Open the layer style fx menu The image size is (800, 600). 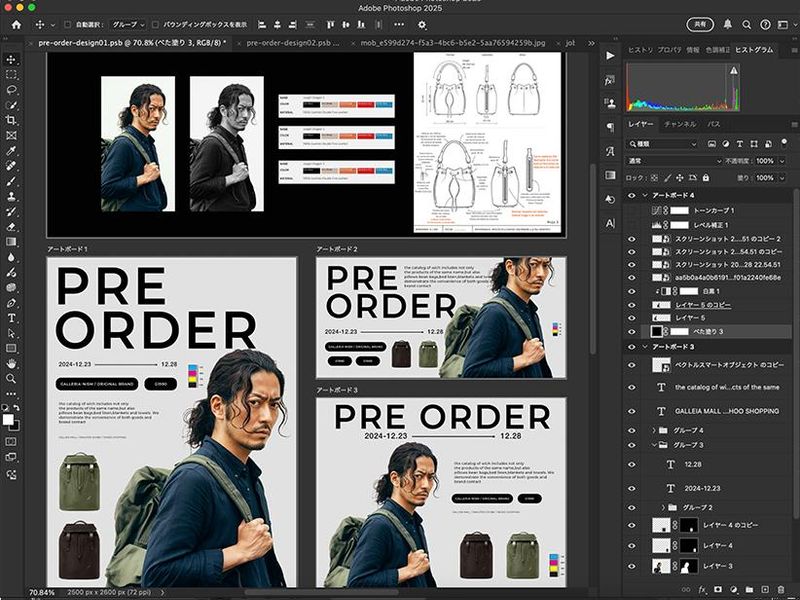[x=704, y=590]
